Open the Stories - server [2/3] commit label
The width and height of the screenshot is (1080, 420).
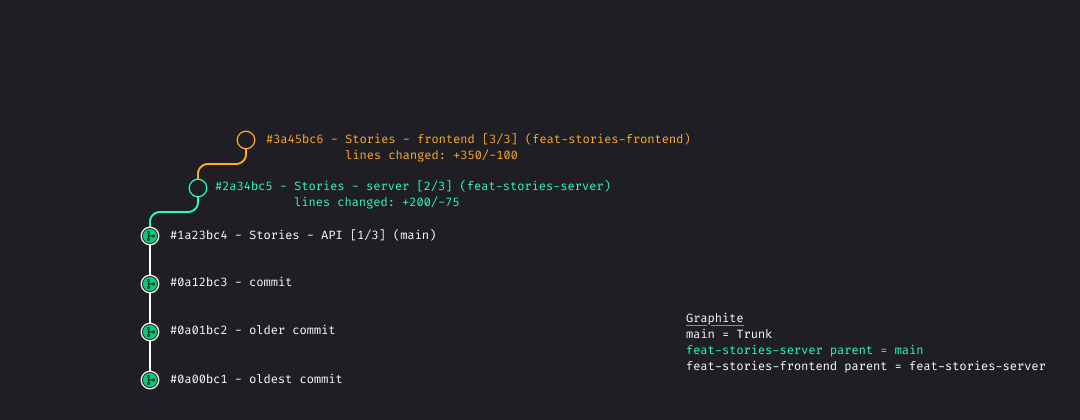(412, 186)
